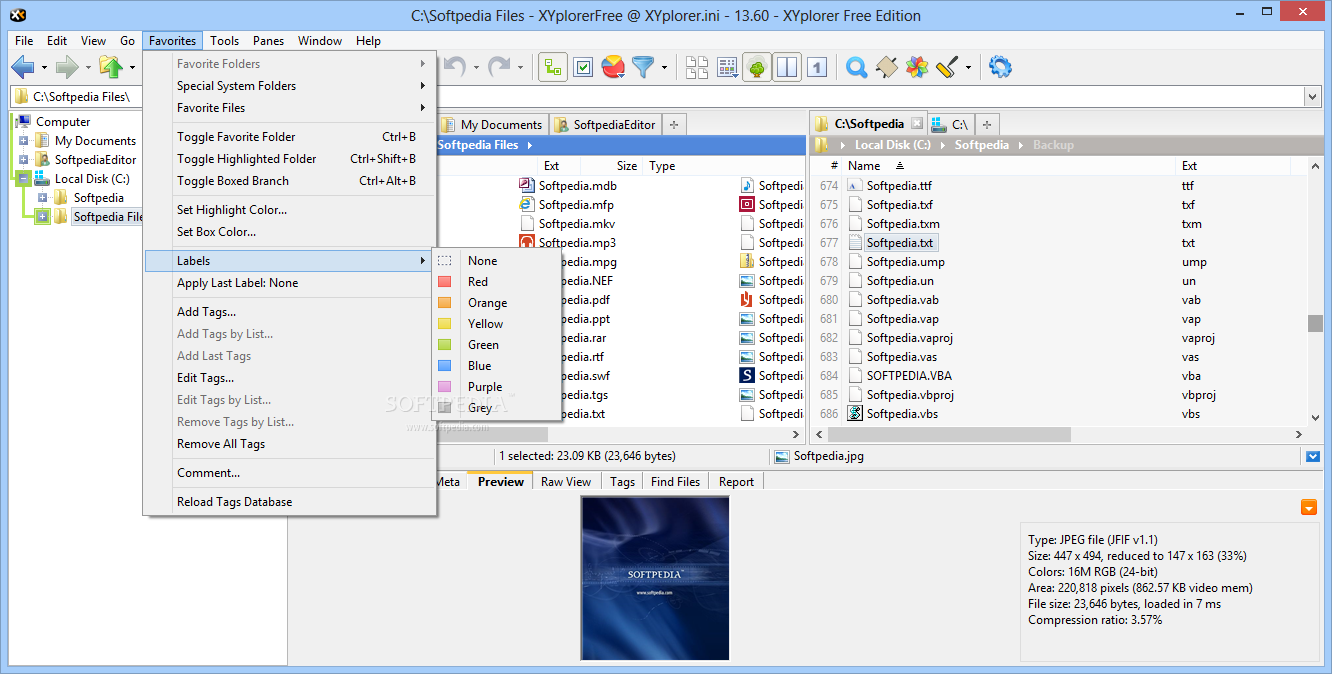The width and height of the screenshot is (1332, 674).
Task: Click the Back navigation arrow icon
Action: pyautogui.click(x=22, y=68)
